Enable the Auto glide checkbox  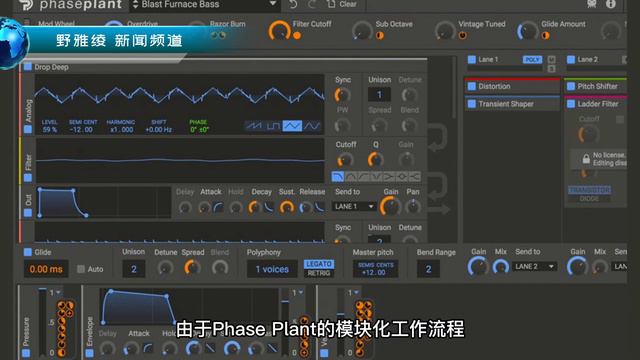point(81,269)
